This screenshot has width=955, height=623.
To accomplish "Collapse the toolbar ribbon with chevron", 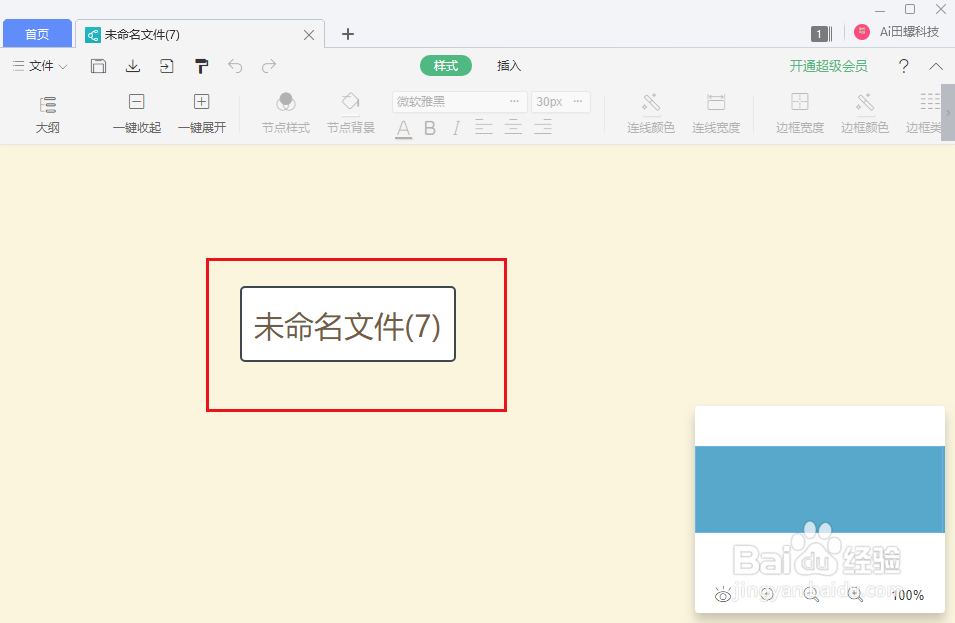I will pyautogui.click(x=936, y=66).
